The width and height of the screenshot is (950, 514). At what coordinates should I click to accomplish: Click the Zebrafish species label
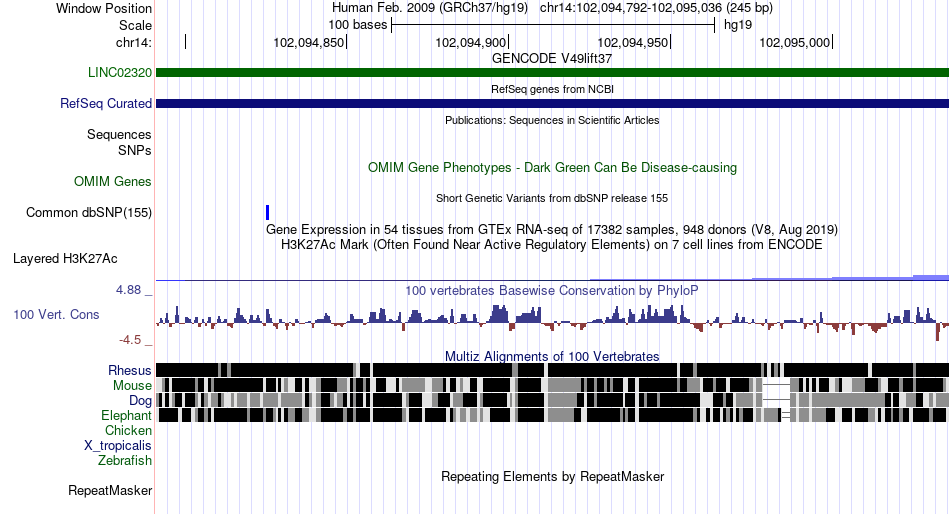(x=125, y=461)
